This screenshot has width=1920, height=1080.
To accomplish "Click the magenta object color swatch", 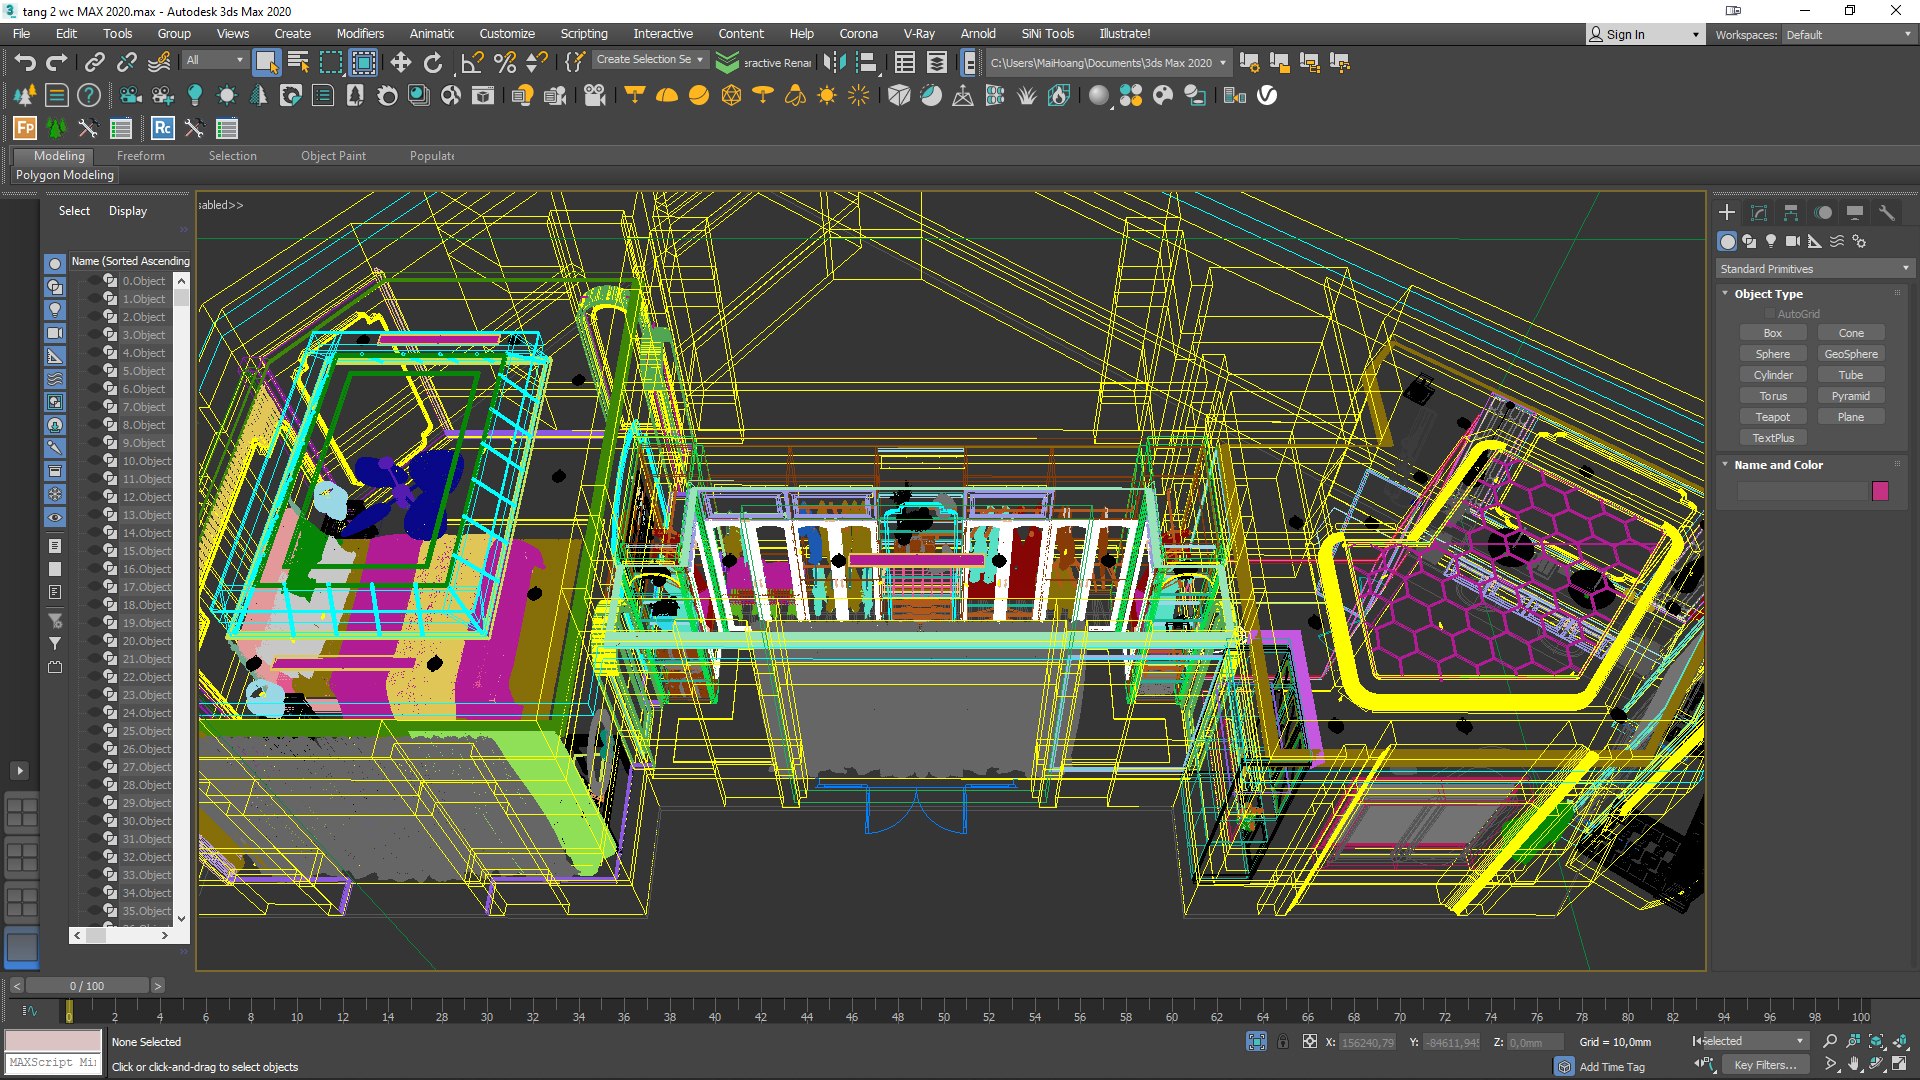I will click(x=1880, y=491).
